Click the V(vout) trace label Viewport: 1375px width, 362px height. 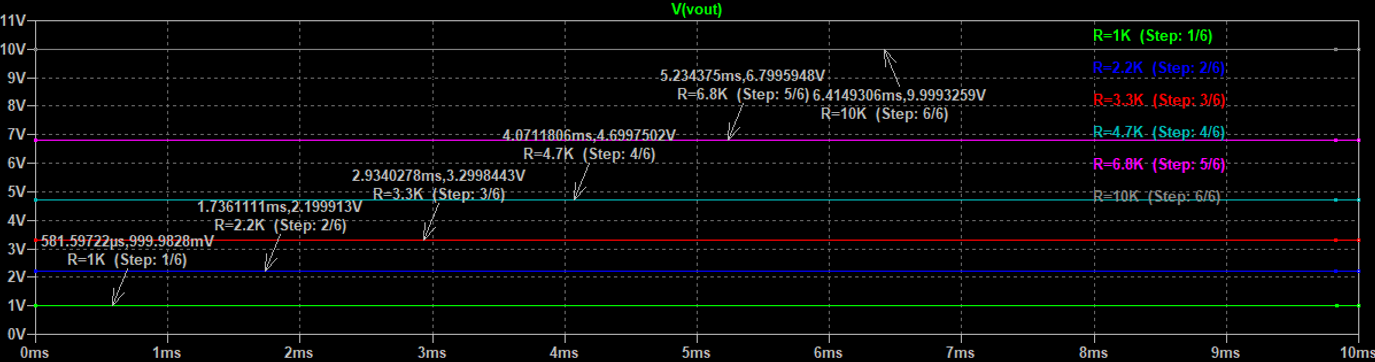point(696,9)
